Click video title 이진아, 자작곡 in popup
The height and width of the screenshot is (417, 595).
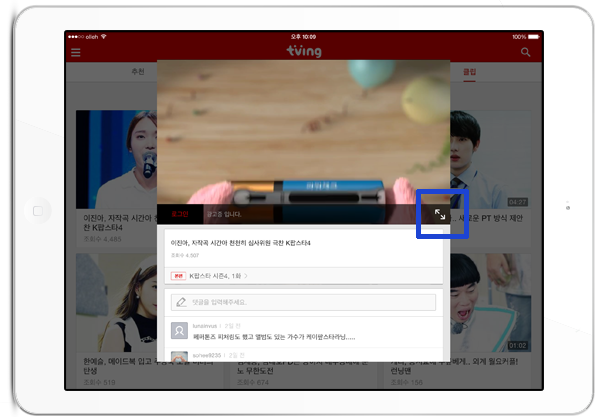click(241, 243)
